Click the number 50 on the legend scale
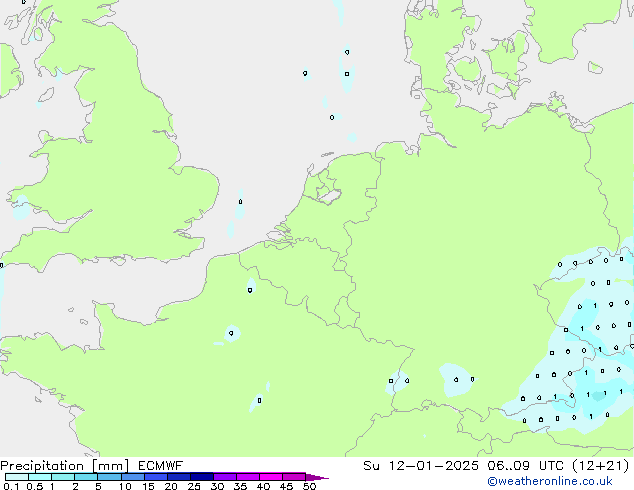Image resolution: width=634 pixels, height=490 pixels. 310,487
